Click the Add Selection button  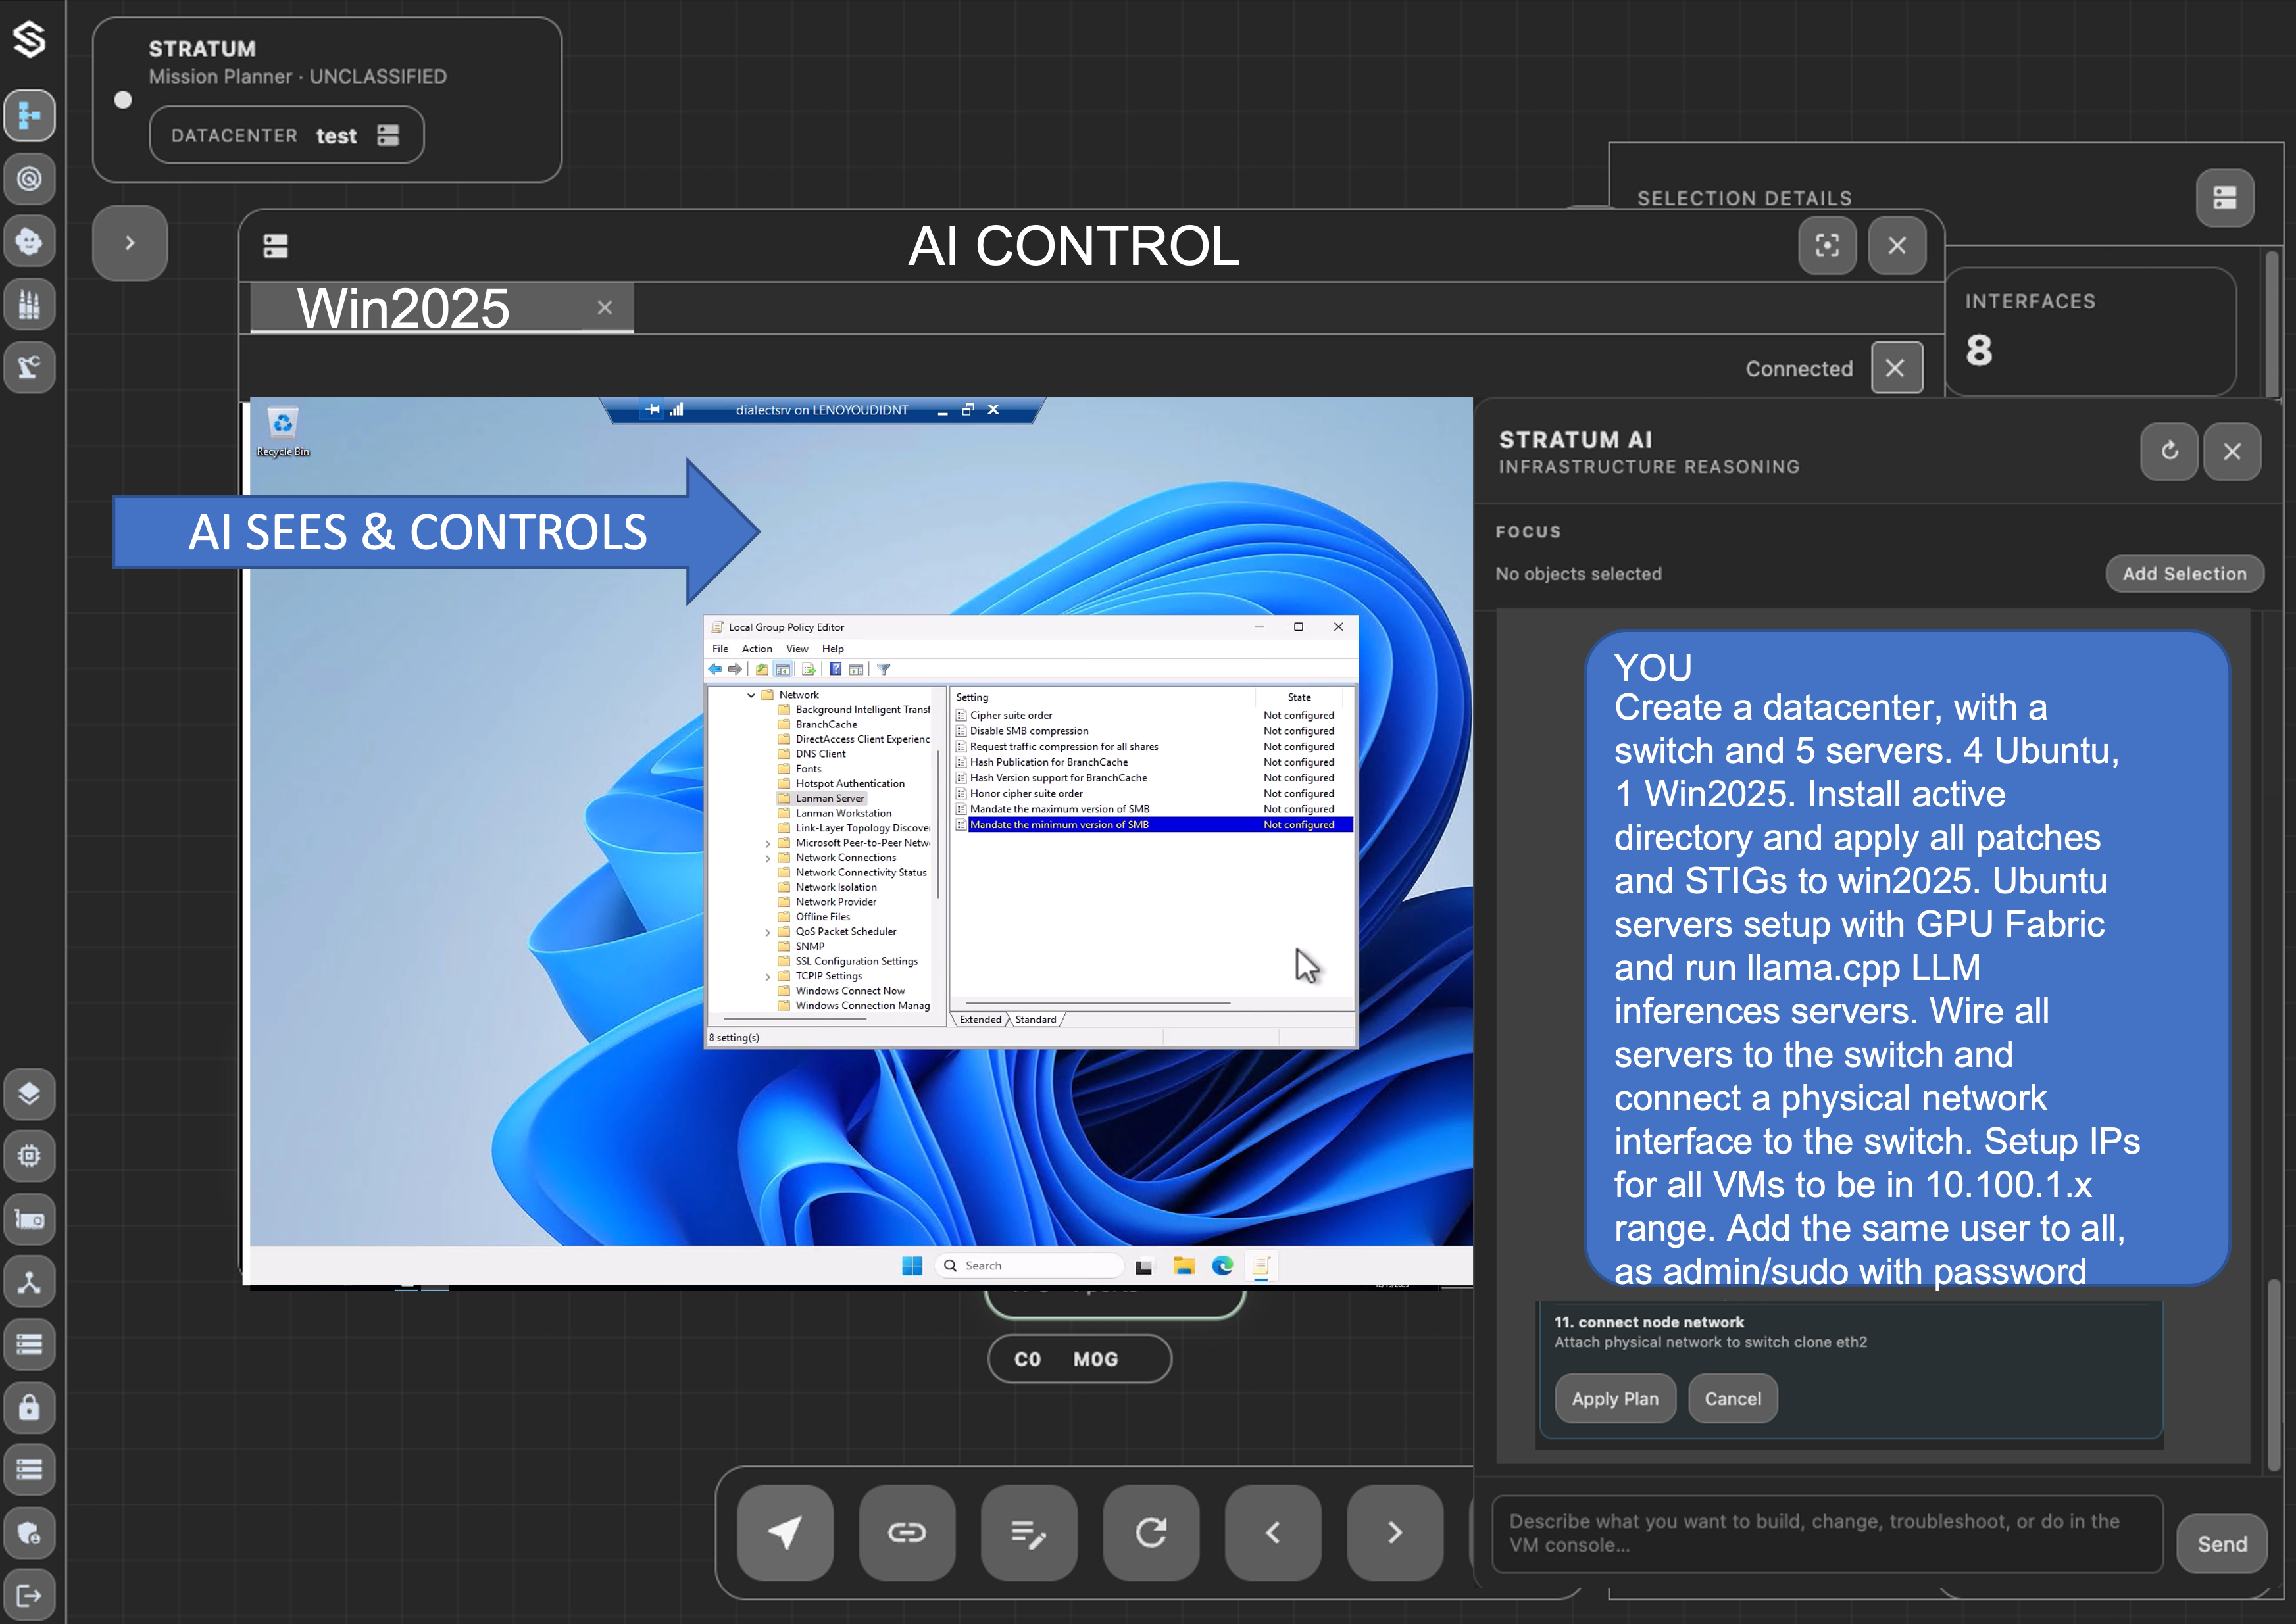(x=2185, y=574)
